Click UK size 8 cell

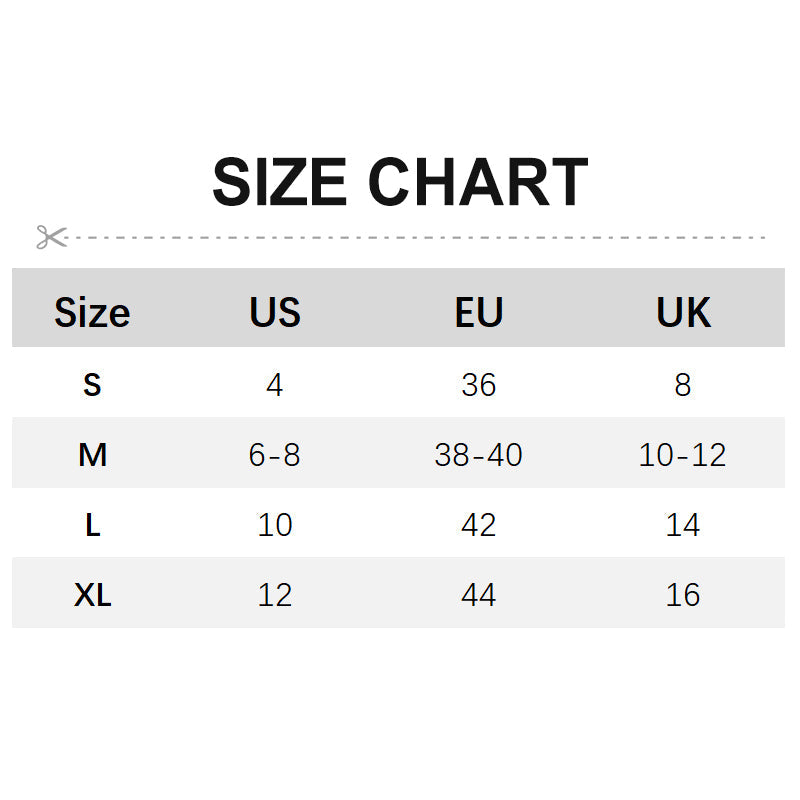683,385
